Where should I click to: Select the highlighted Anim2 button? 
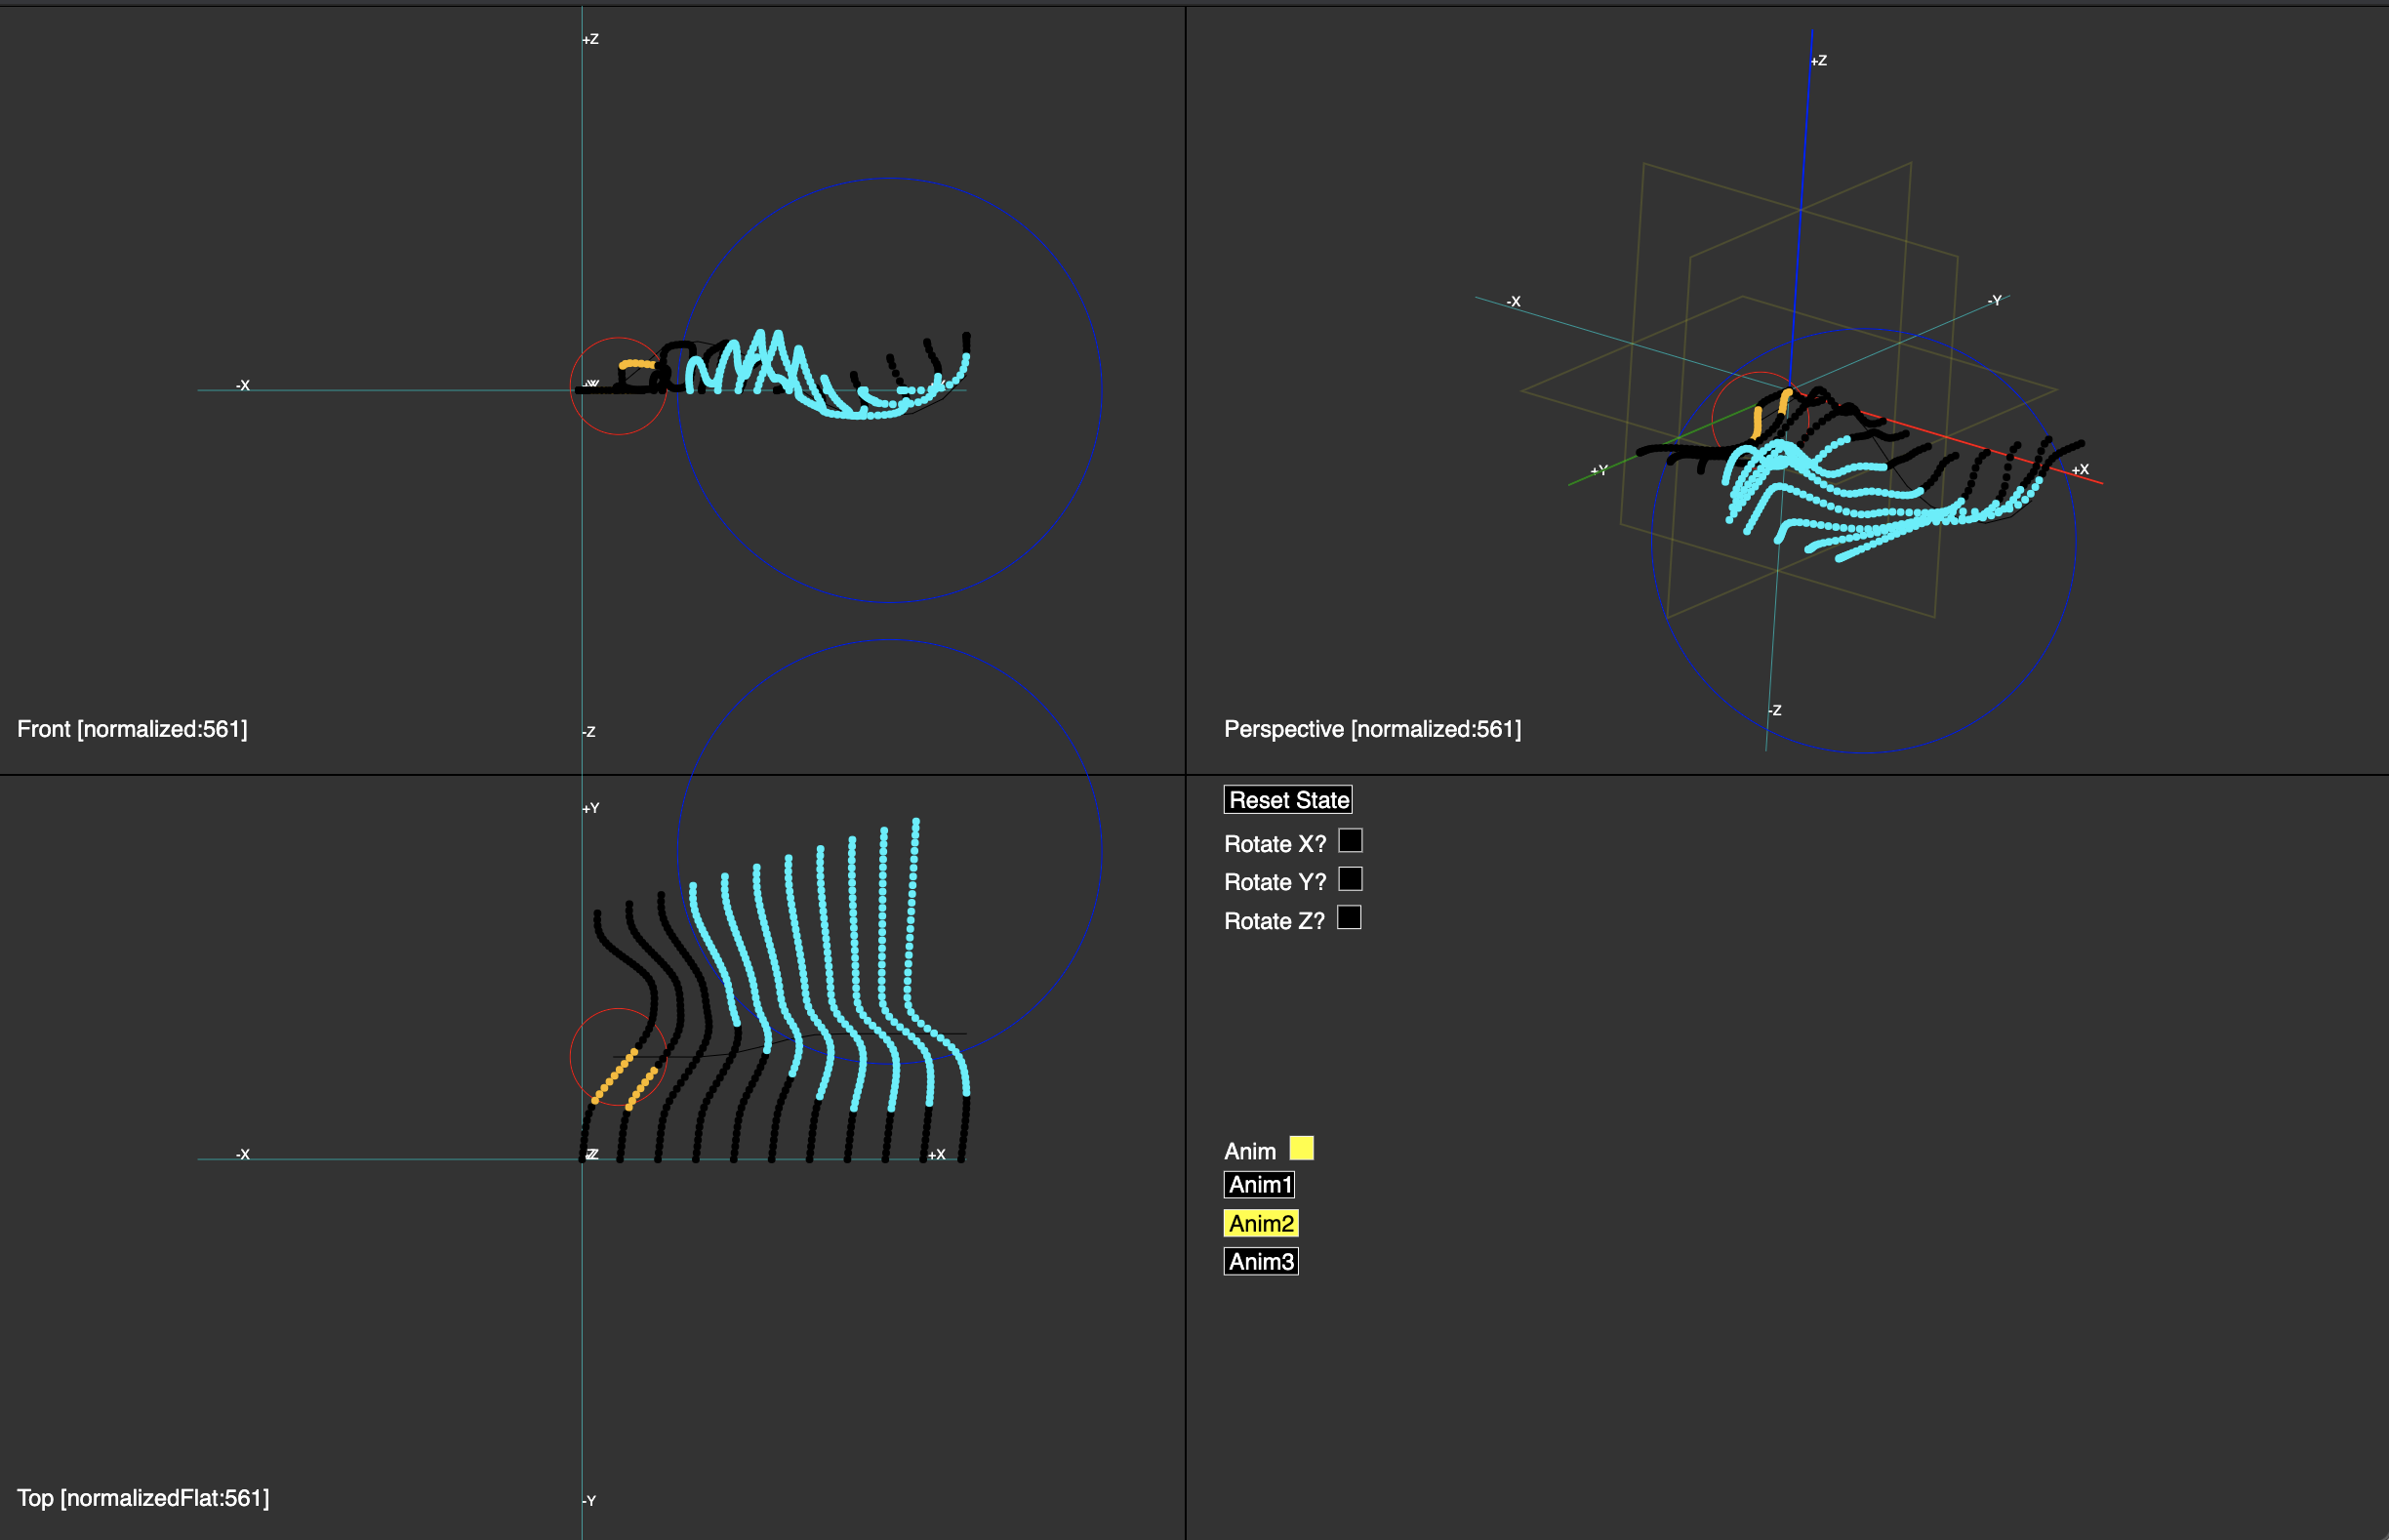(1261, 1223)
